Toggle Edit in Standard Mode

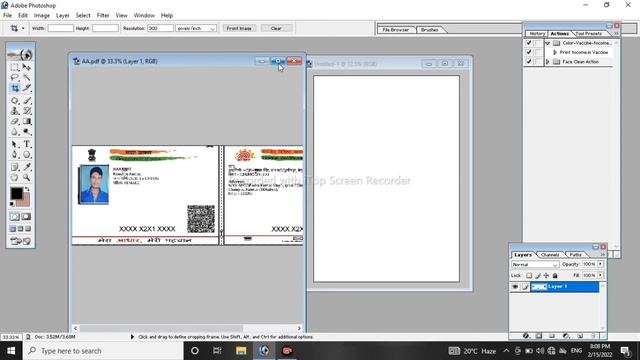click(15, 217)
